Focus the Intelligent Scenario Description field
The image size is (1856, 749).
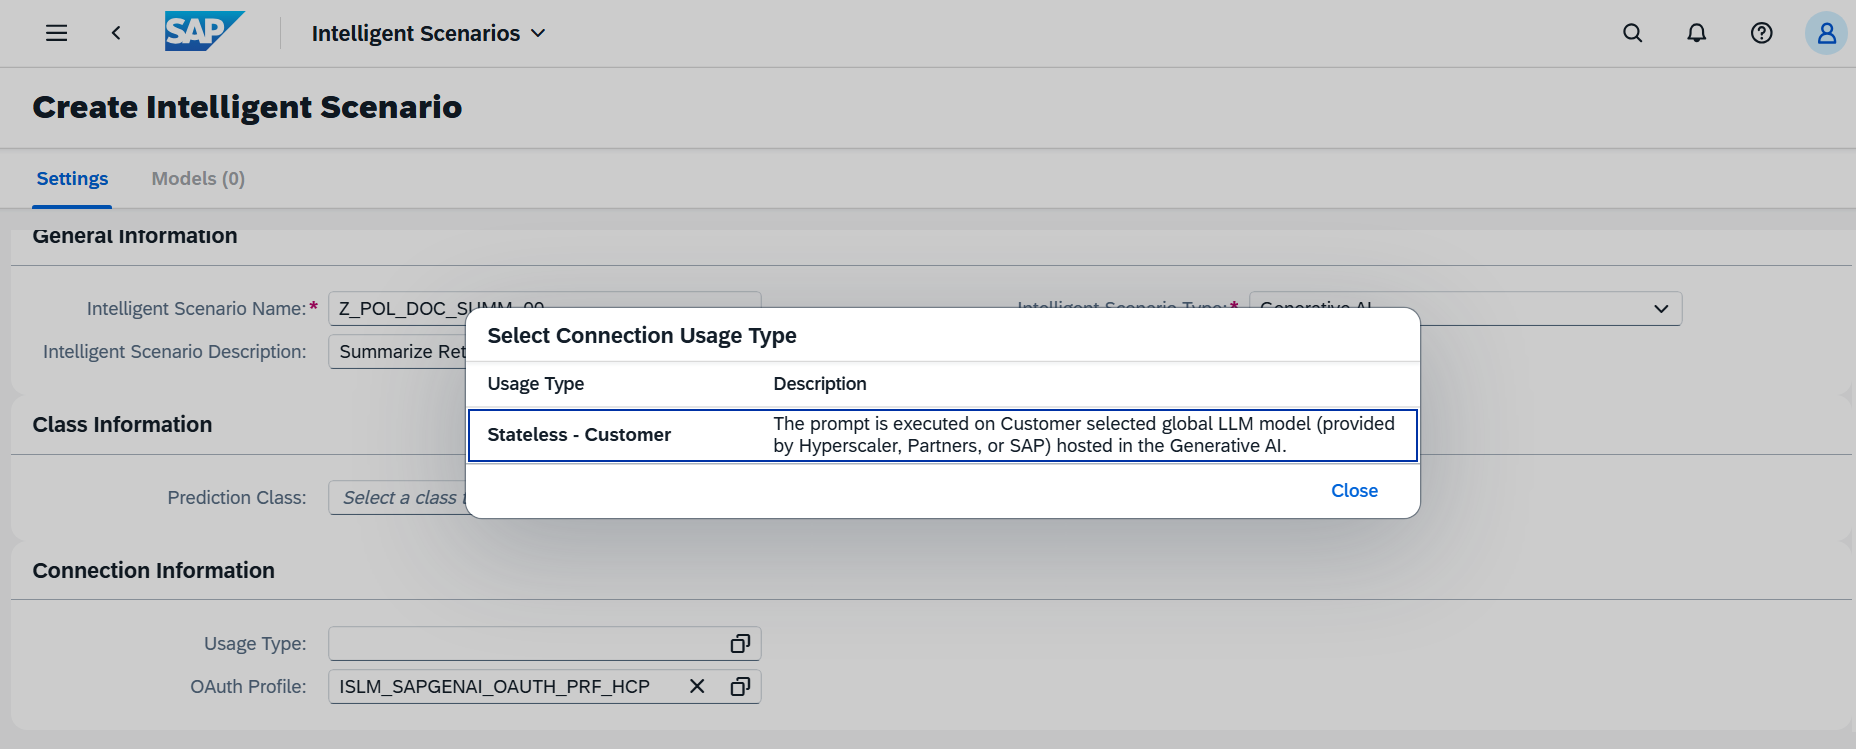coord(398,352)
